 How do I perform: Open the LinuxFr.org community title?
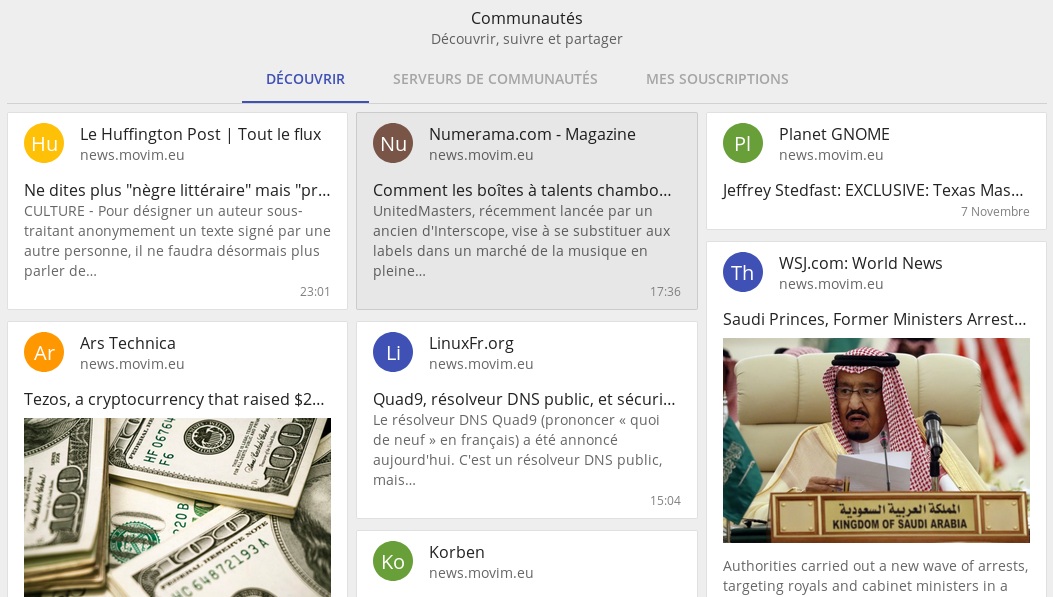(x=471, y=344)
